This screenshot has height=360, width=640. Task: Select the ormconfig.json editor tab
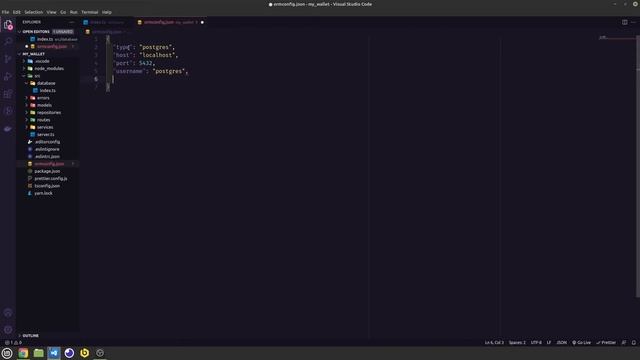(x=171, y=22)
